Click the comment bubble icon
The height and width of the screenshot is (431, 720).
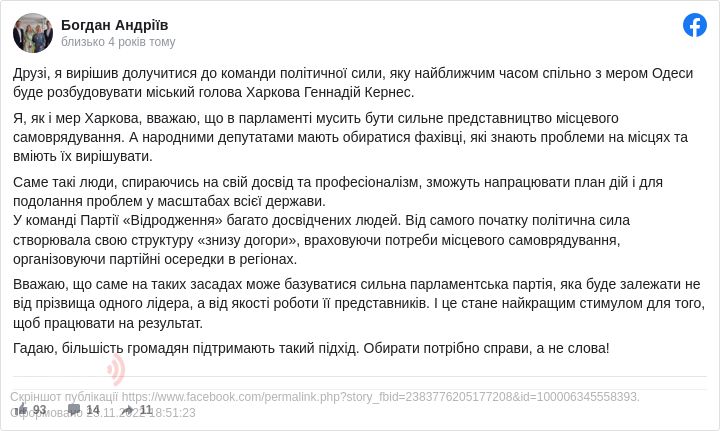coord(73,409)
